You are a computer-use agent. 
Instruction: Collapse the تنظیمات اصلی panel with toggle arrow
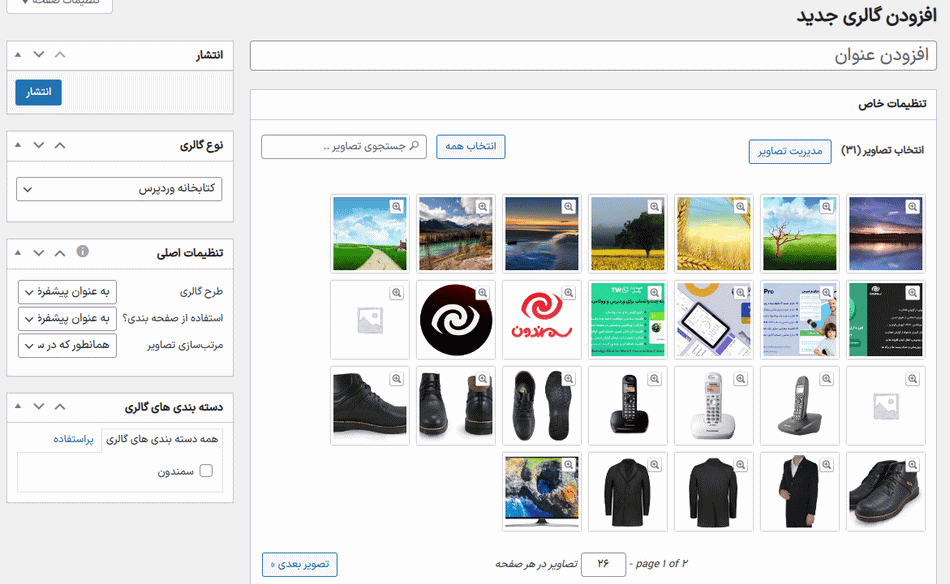18,253
